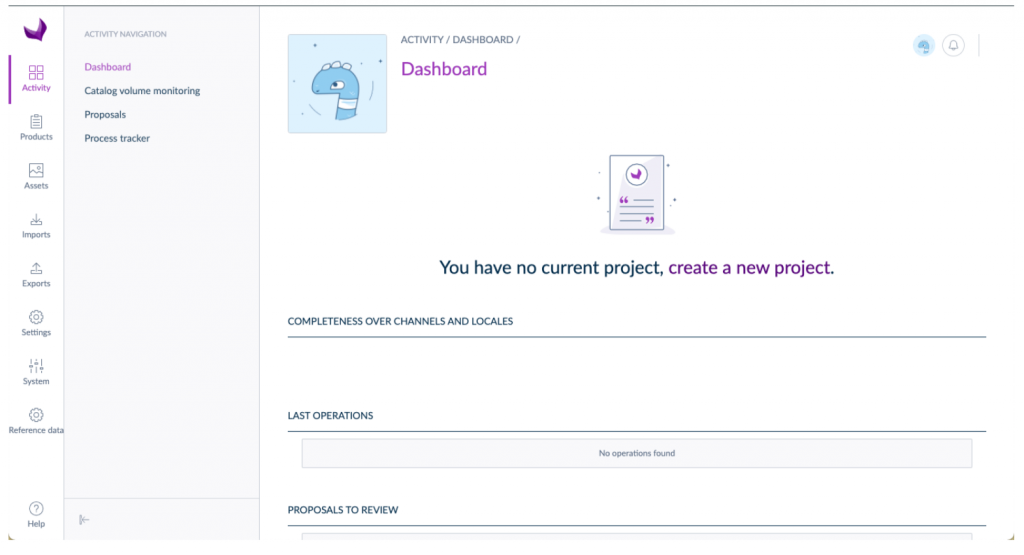The width and height of the screenshot is (1024, 555).
Task: Open Catalog volume monitoring
Action: point(142,91)
